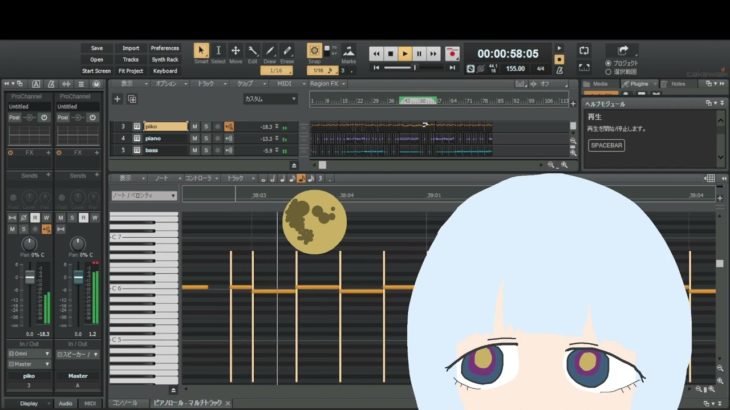Select the second export radio option
This screenshot has width=730, height=410.
[608, 72]
